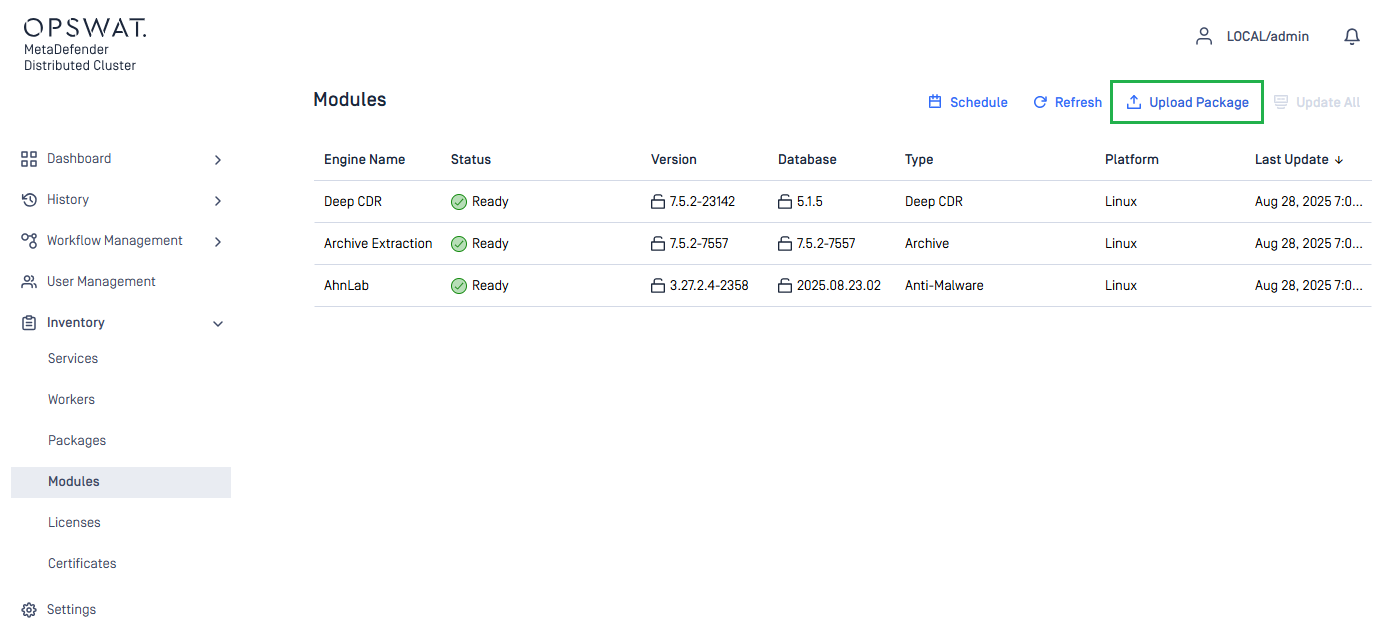Click lock icon beside Archive Extraction version
1377x640 pixels.
click(658, 244)
